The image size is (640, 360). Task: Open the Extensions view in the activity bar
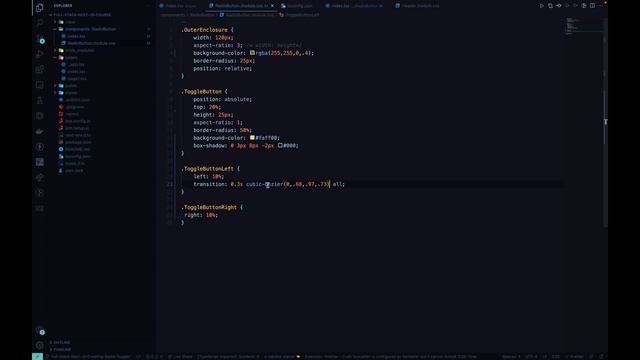pos(40,70)
